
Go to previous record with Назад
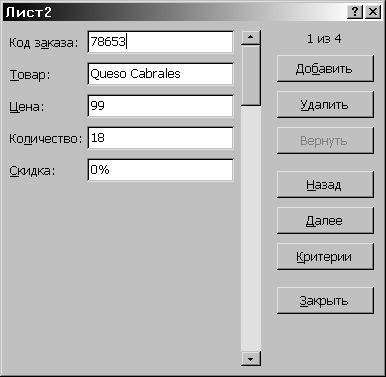click(325, 185)
